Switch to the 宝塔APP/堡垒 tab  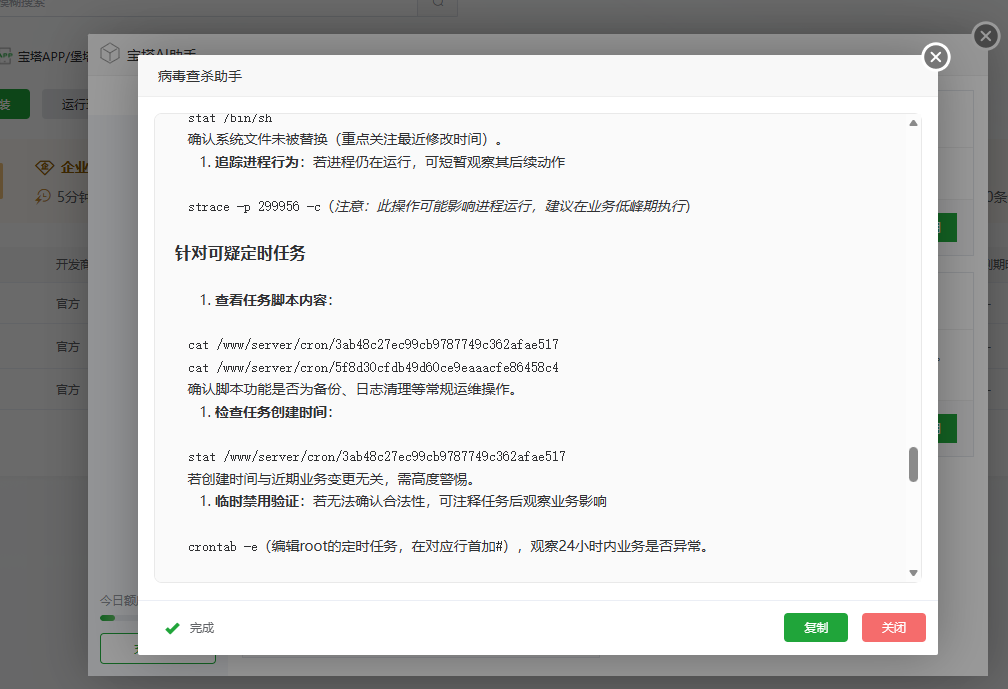point(55,53)
